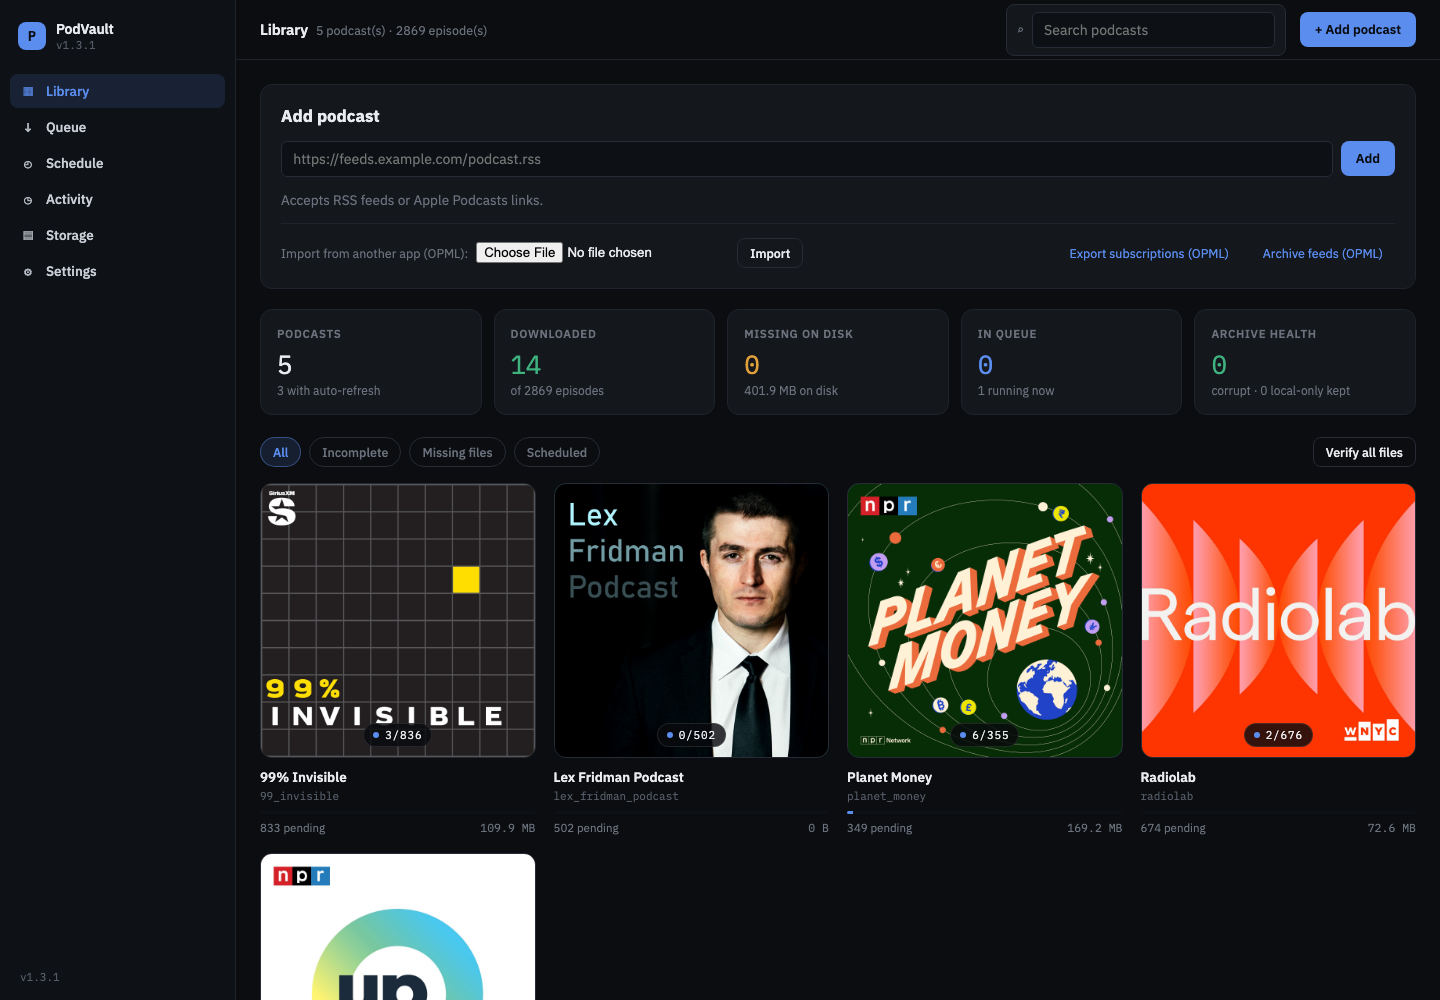This screenshot has width=1440, height=1000.
Task: Open the Library section
Action: pyautogui.click(x=117, y=91)
